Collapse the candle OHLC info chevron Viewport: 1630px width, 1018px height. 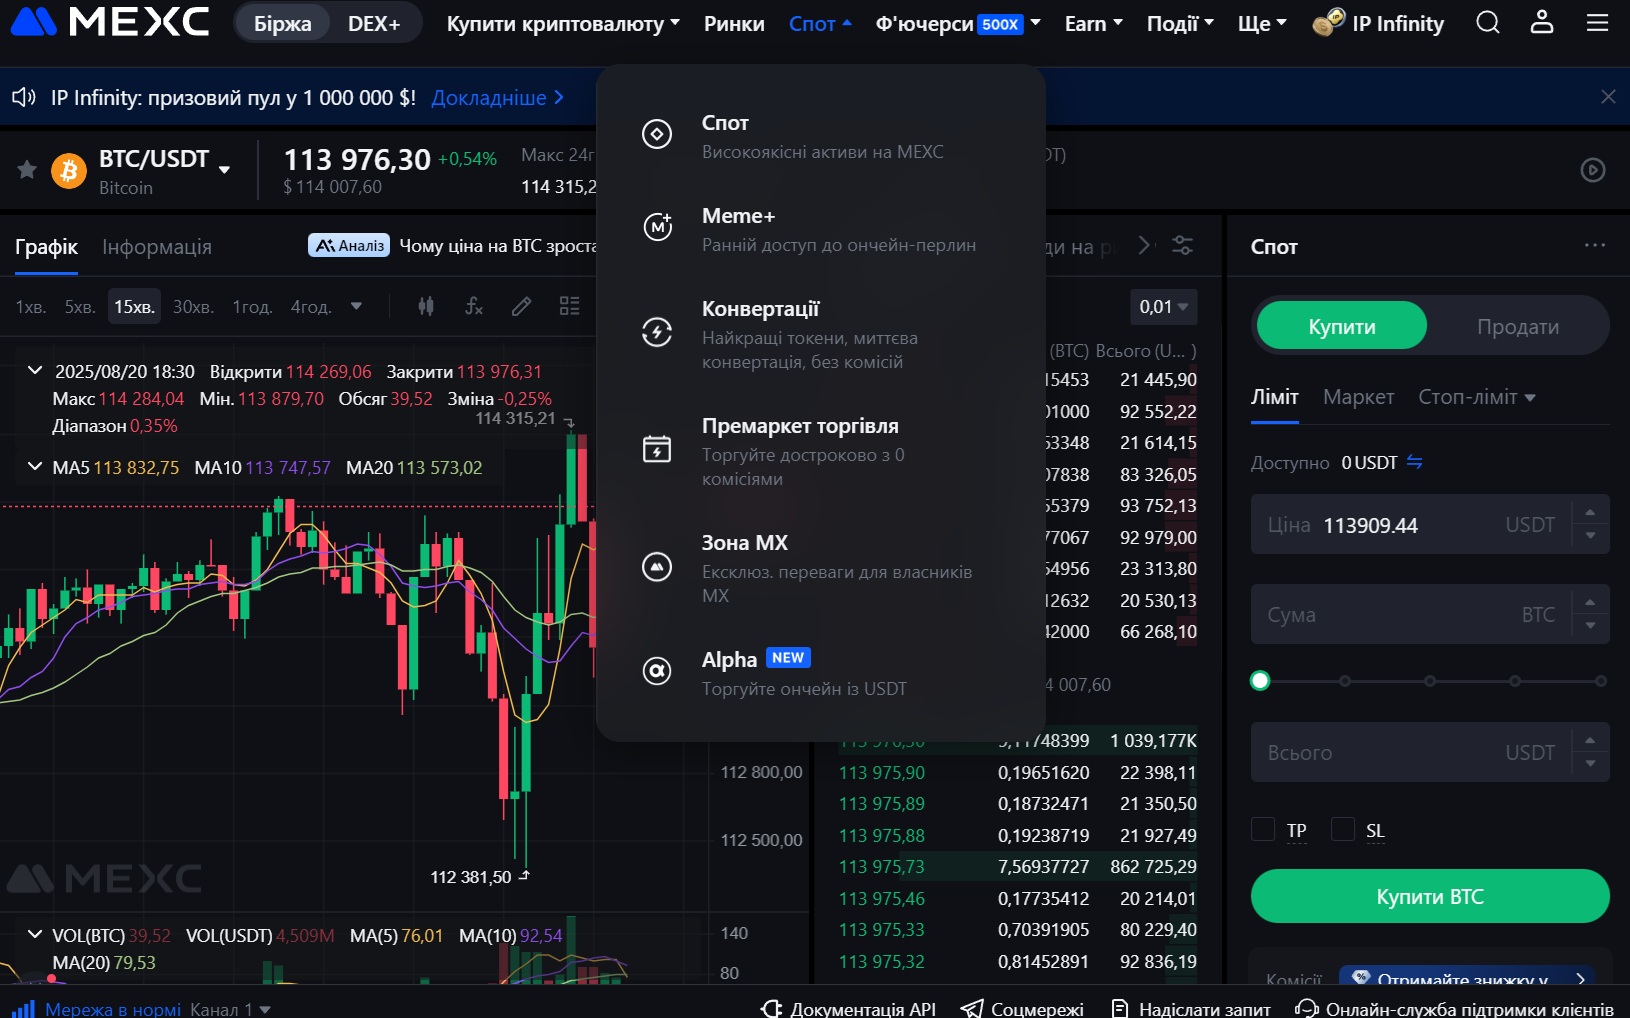coord(35,370)
